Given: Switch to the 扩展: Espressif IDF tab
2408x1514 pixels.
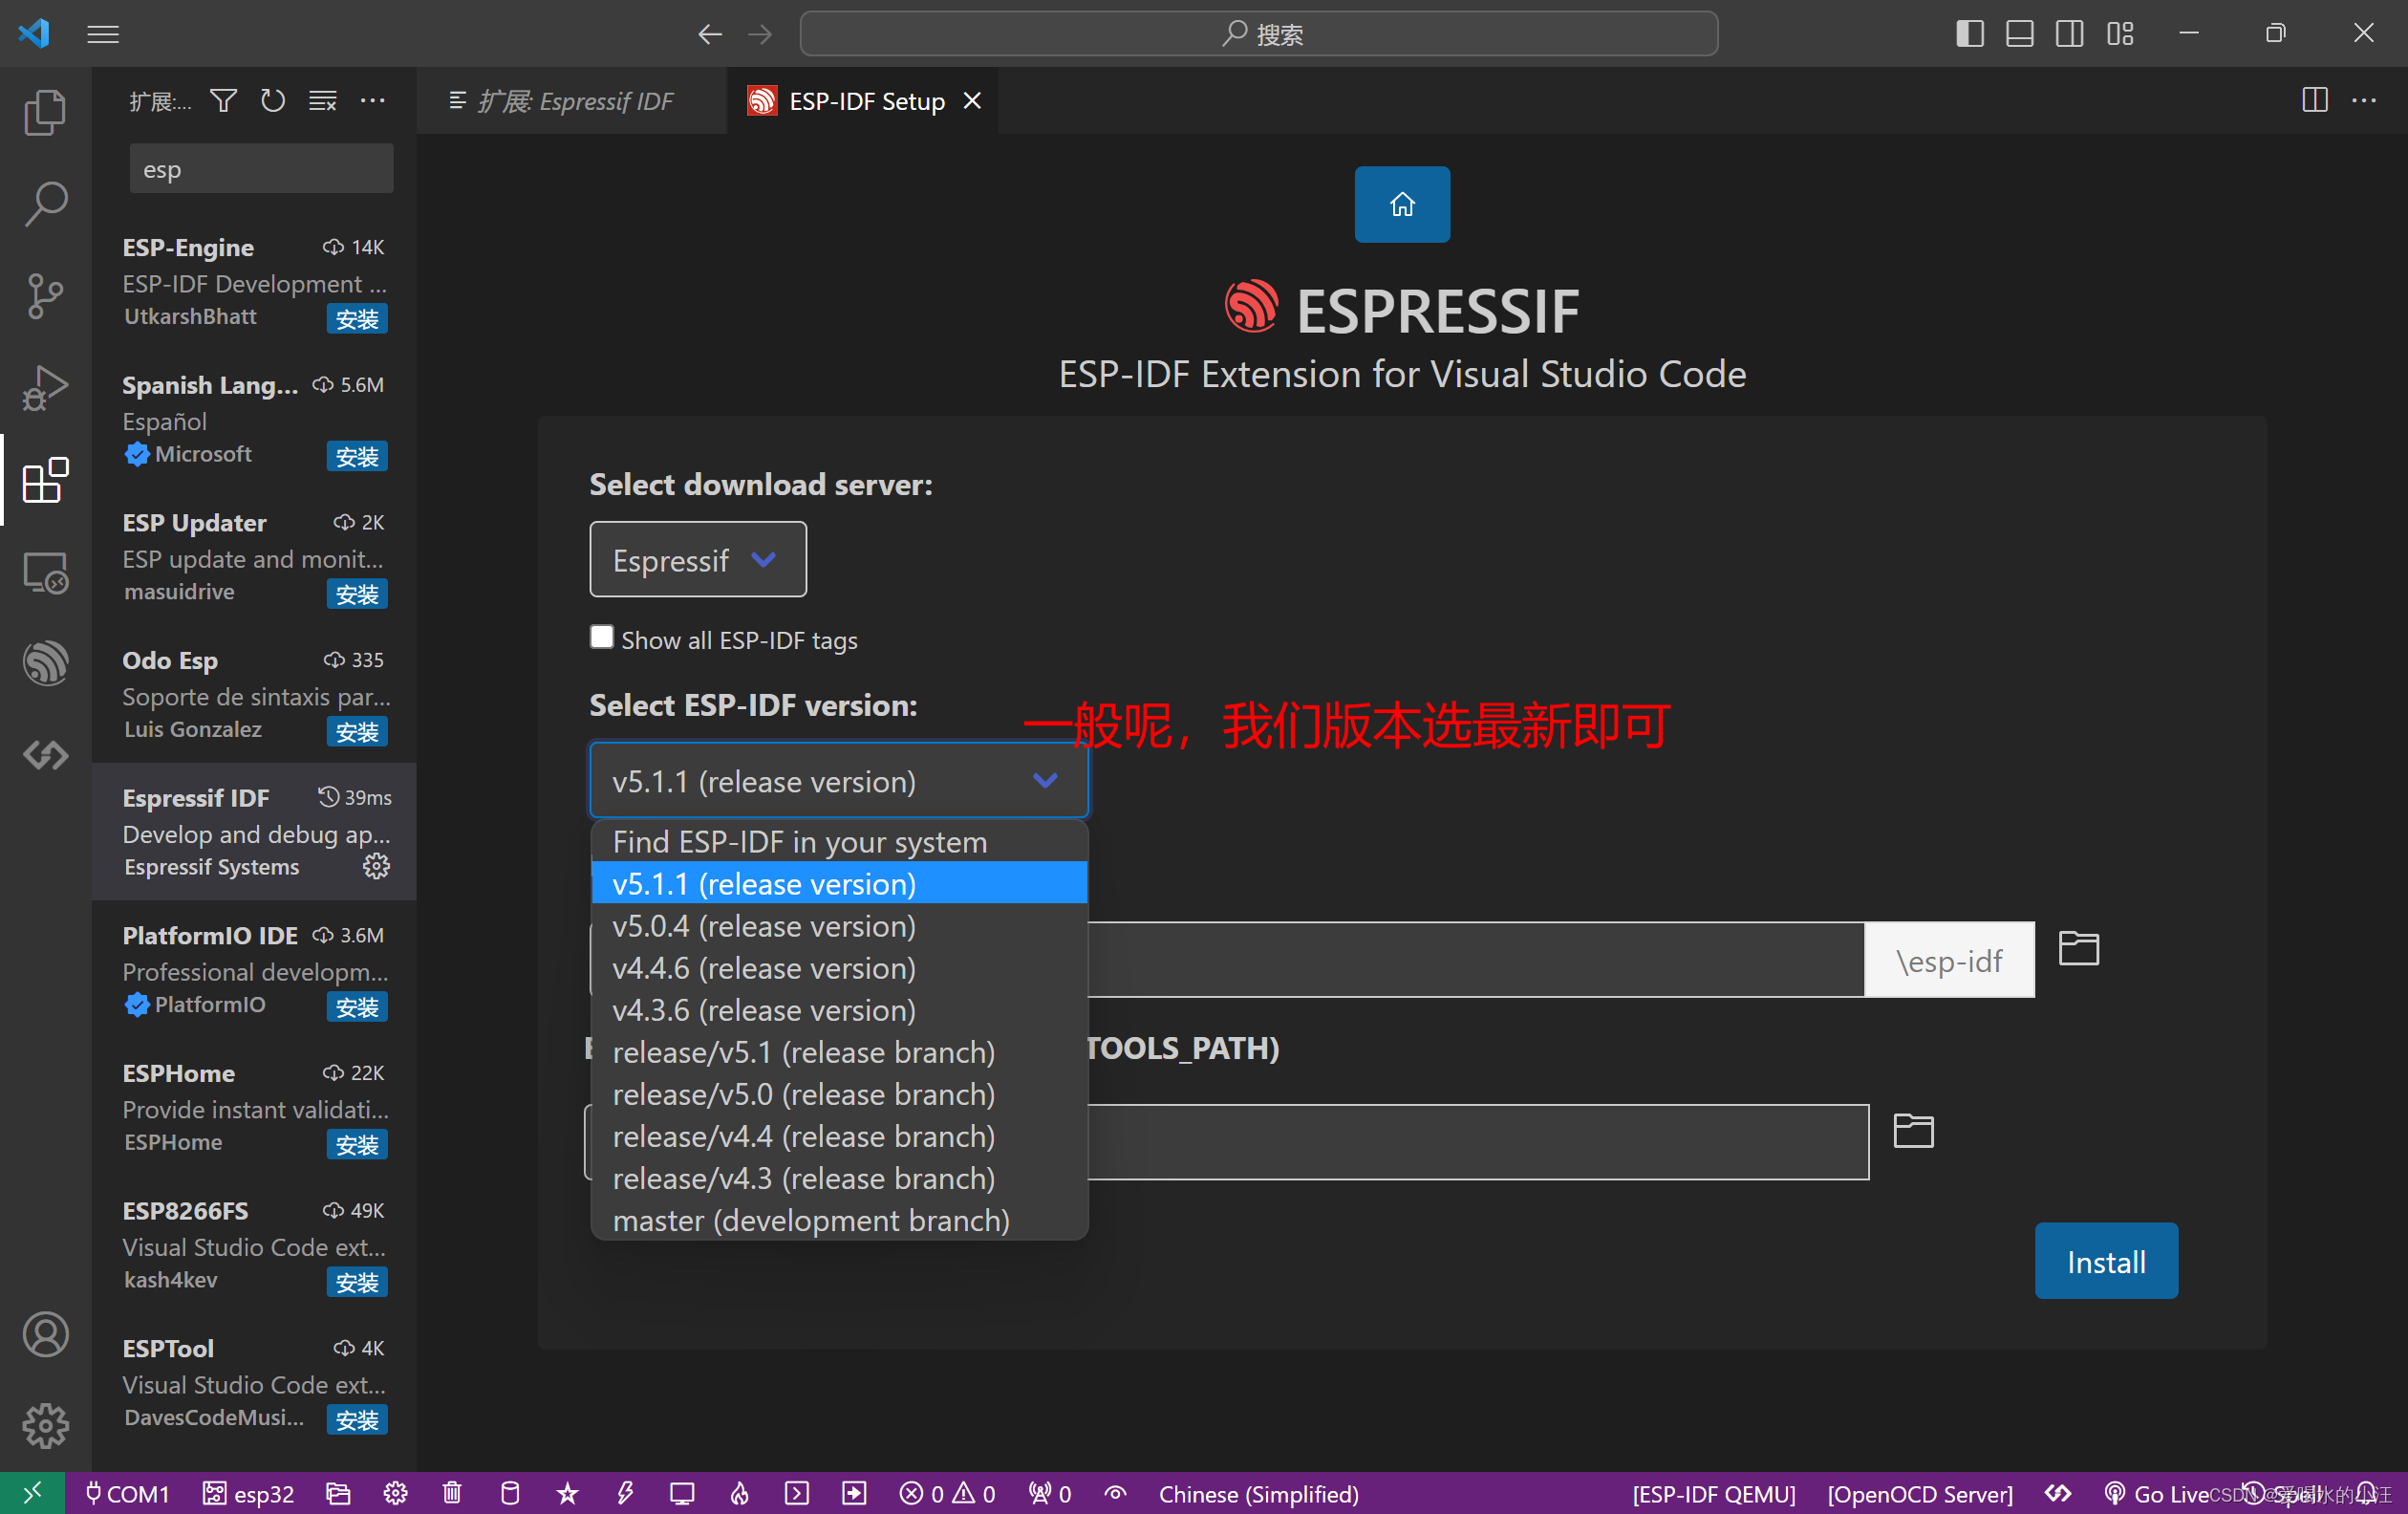Looking at the screenshot, I should pyautogui.click(x=572, y=101).
